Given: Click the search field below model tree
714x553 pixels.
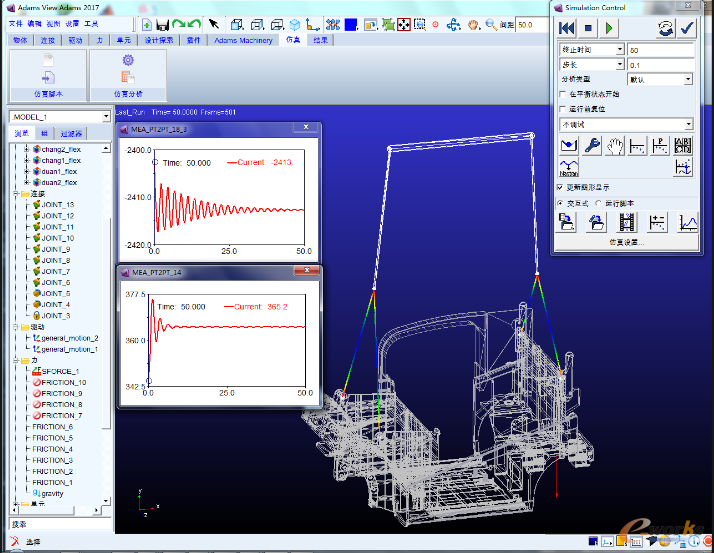Looking at the screenshot, I should [60, 524].
